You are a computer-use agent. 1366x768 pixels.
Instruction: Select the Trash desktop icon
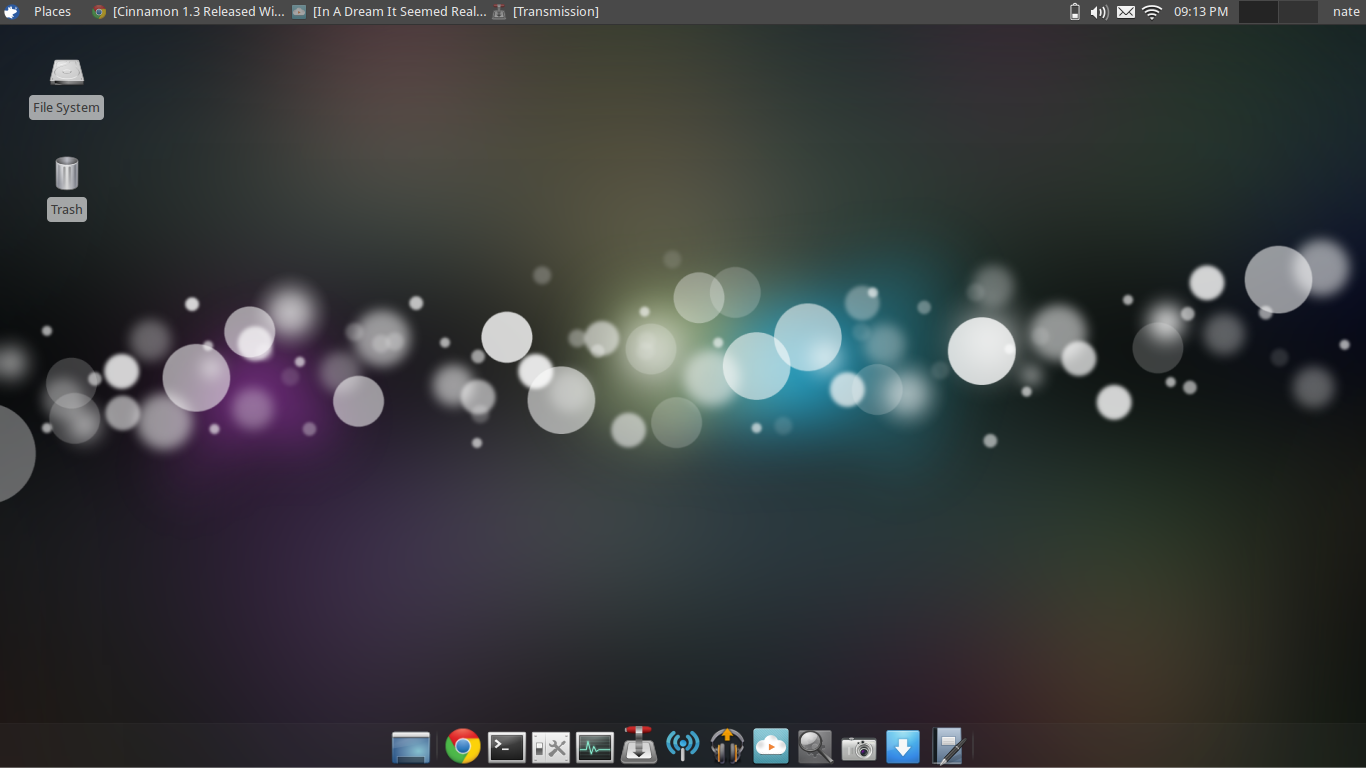point(67,188)
